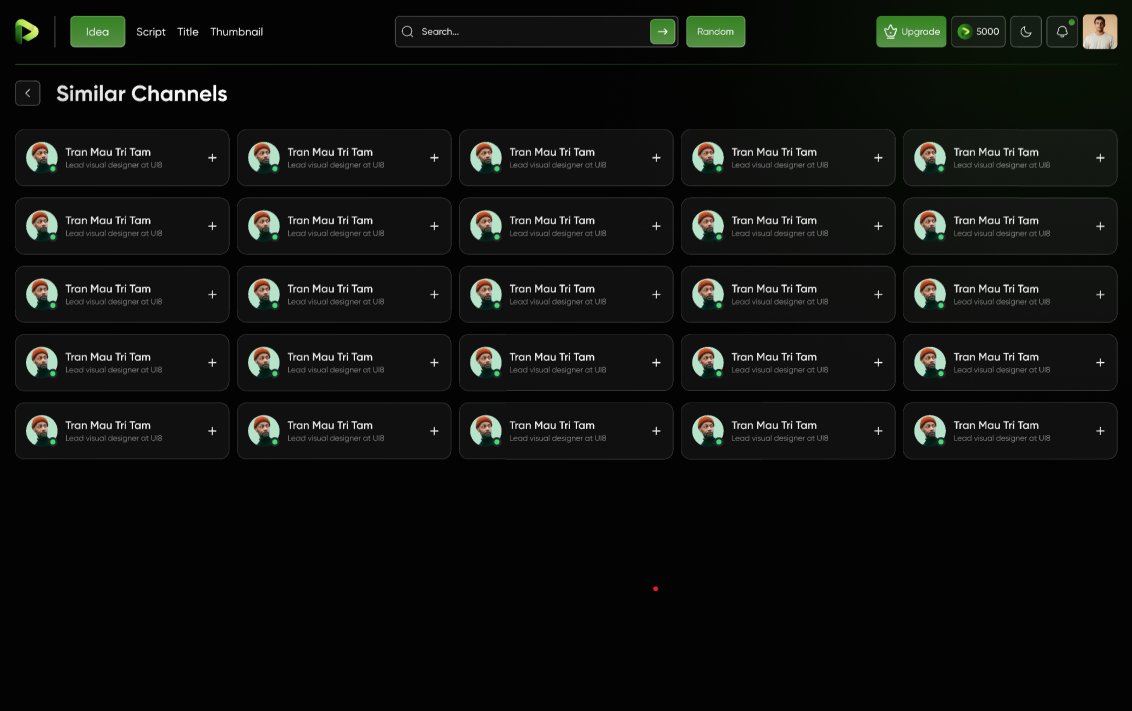
Task: Click plus on the bottom-left channel card
Action: tap(212, 431)
